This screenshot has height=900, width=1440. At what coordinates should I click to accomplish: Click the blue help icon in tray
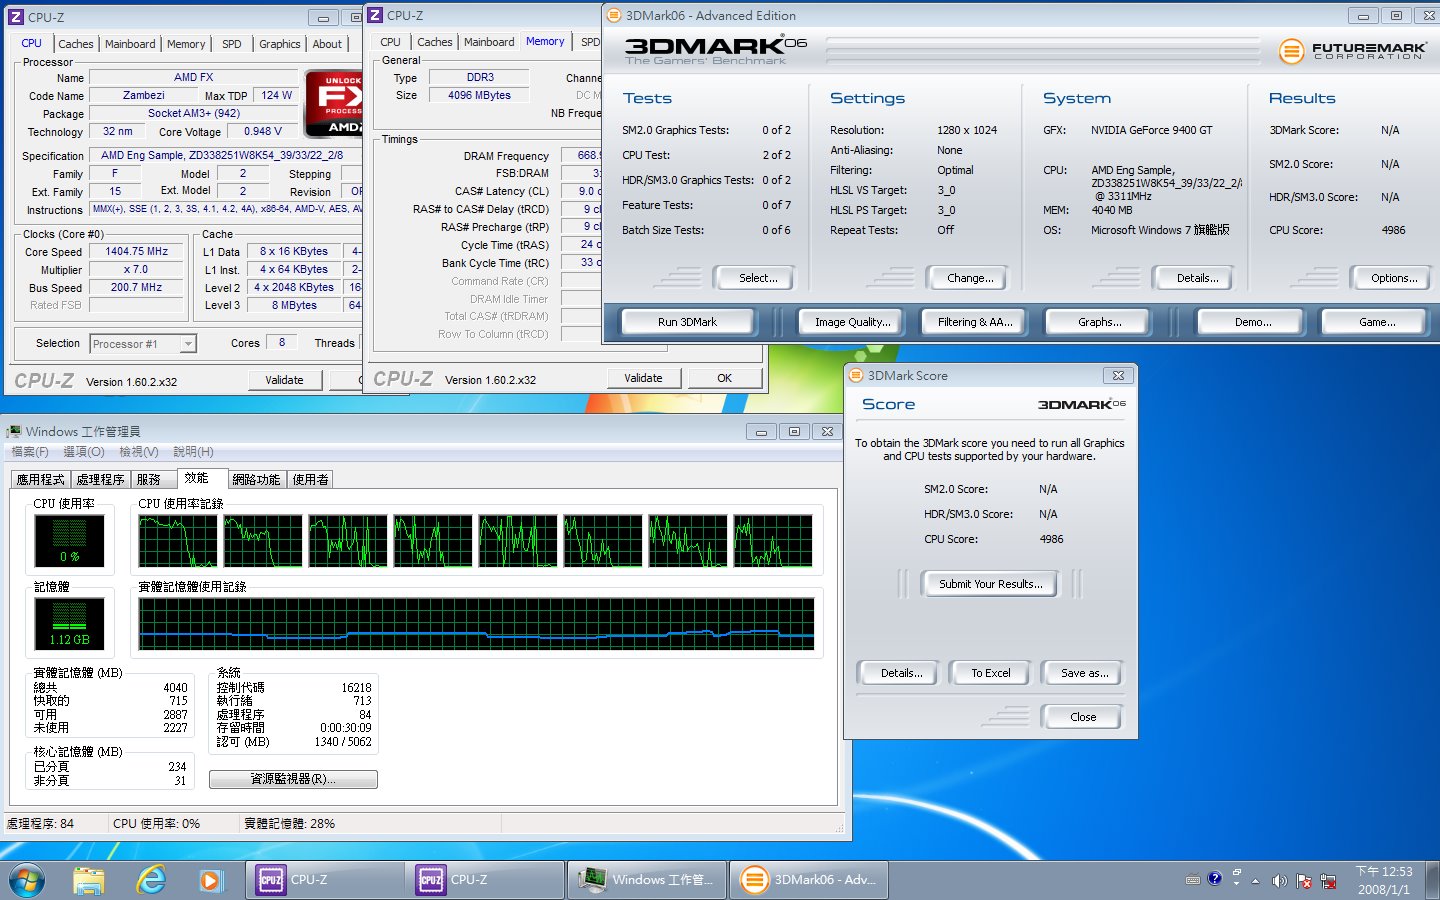point(1214,879)
